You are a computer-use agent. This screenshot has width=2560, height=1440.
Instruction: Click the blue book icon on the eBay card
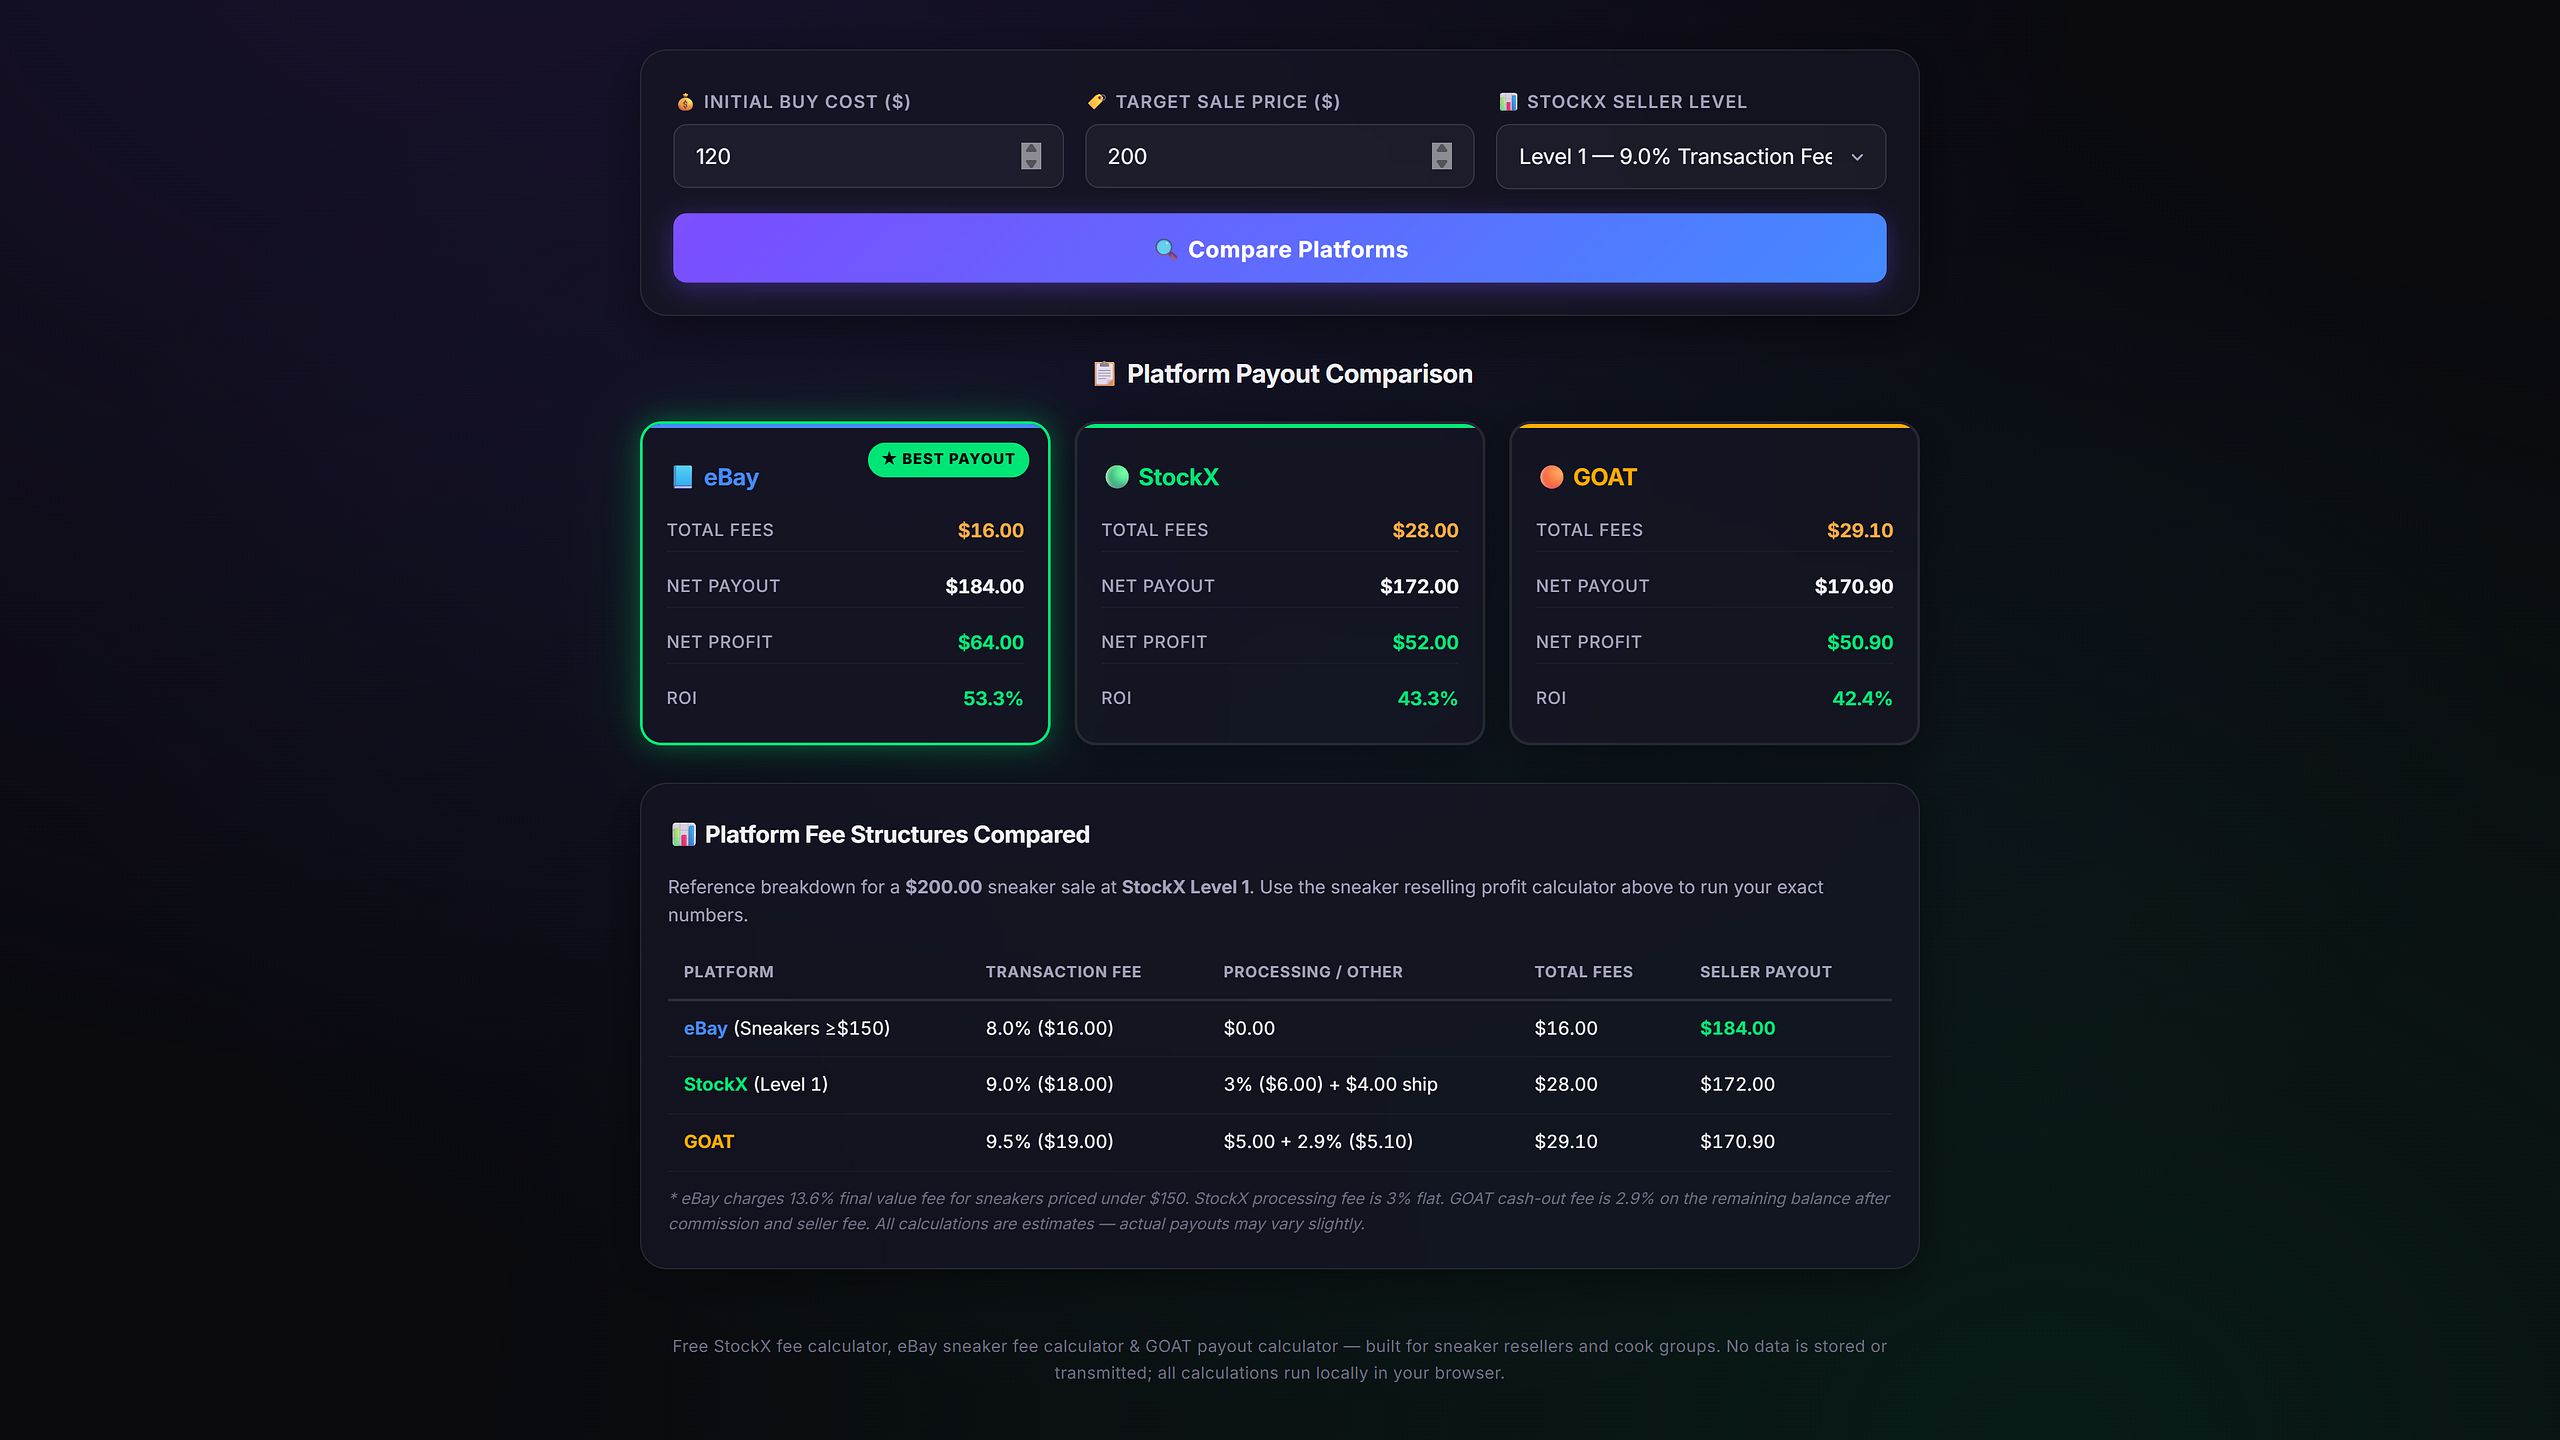point(682,477)
